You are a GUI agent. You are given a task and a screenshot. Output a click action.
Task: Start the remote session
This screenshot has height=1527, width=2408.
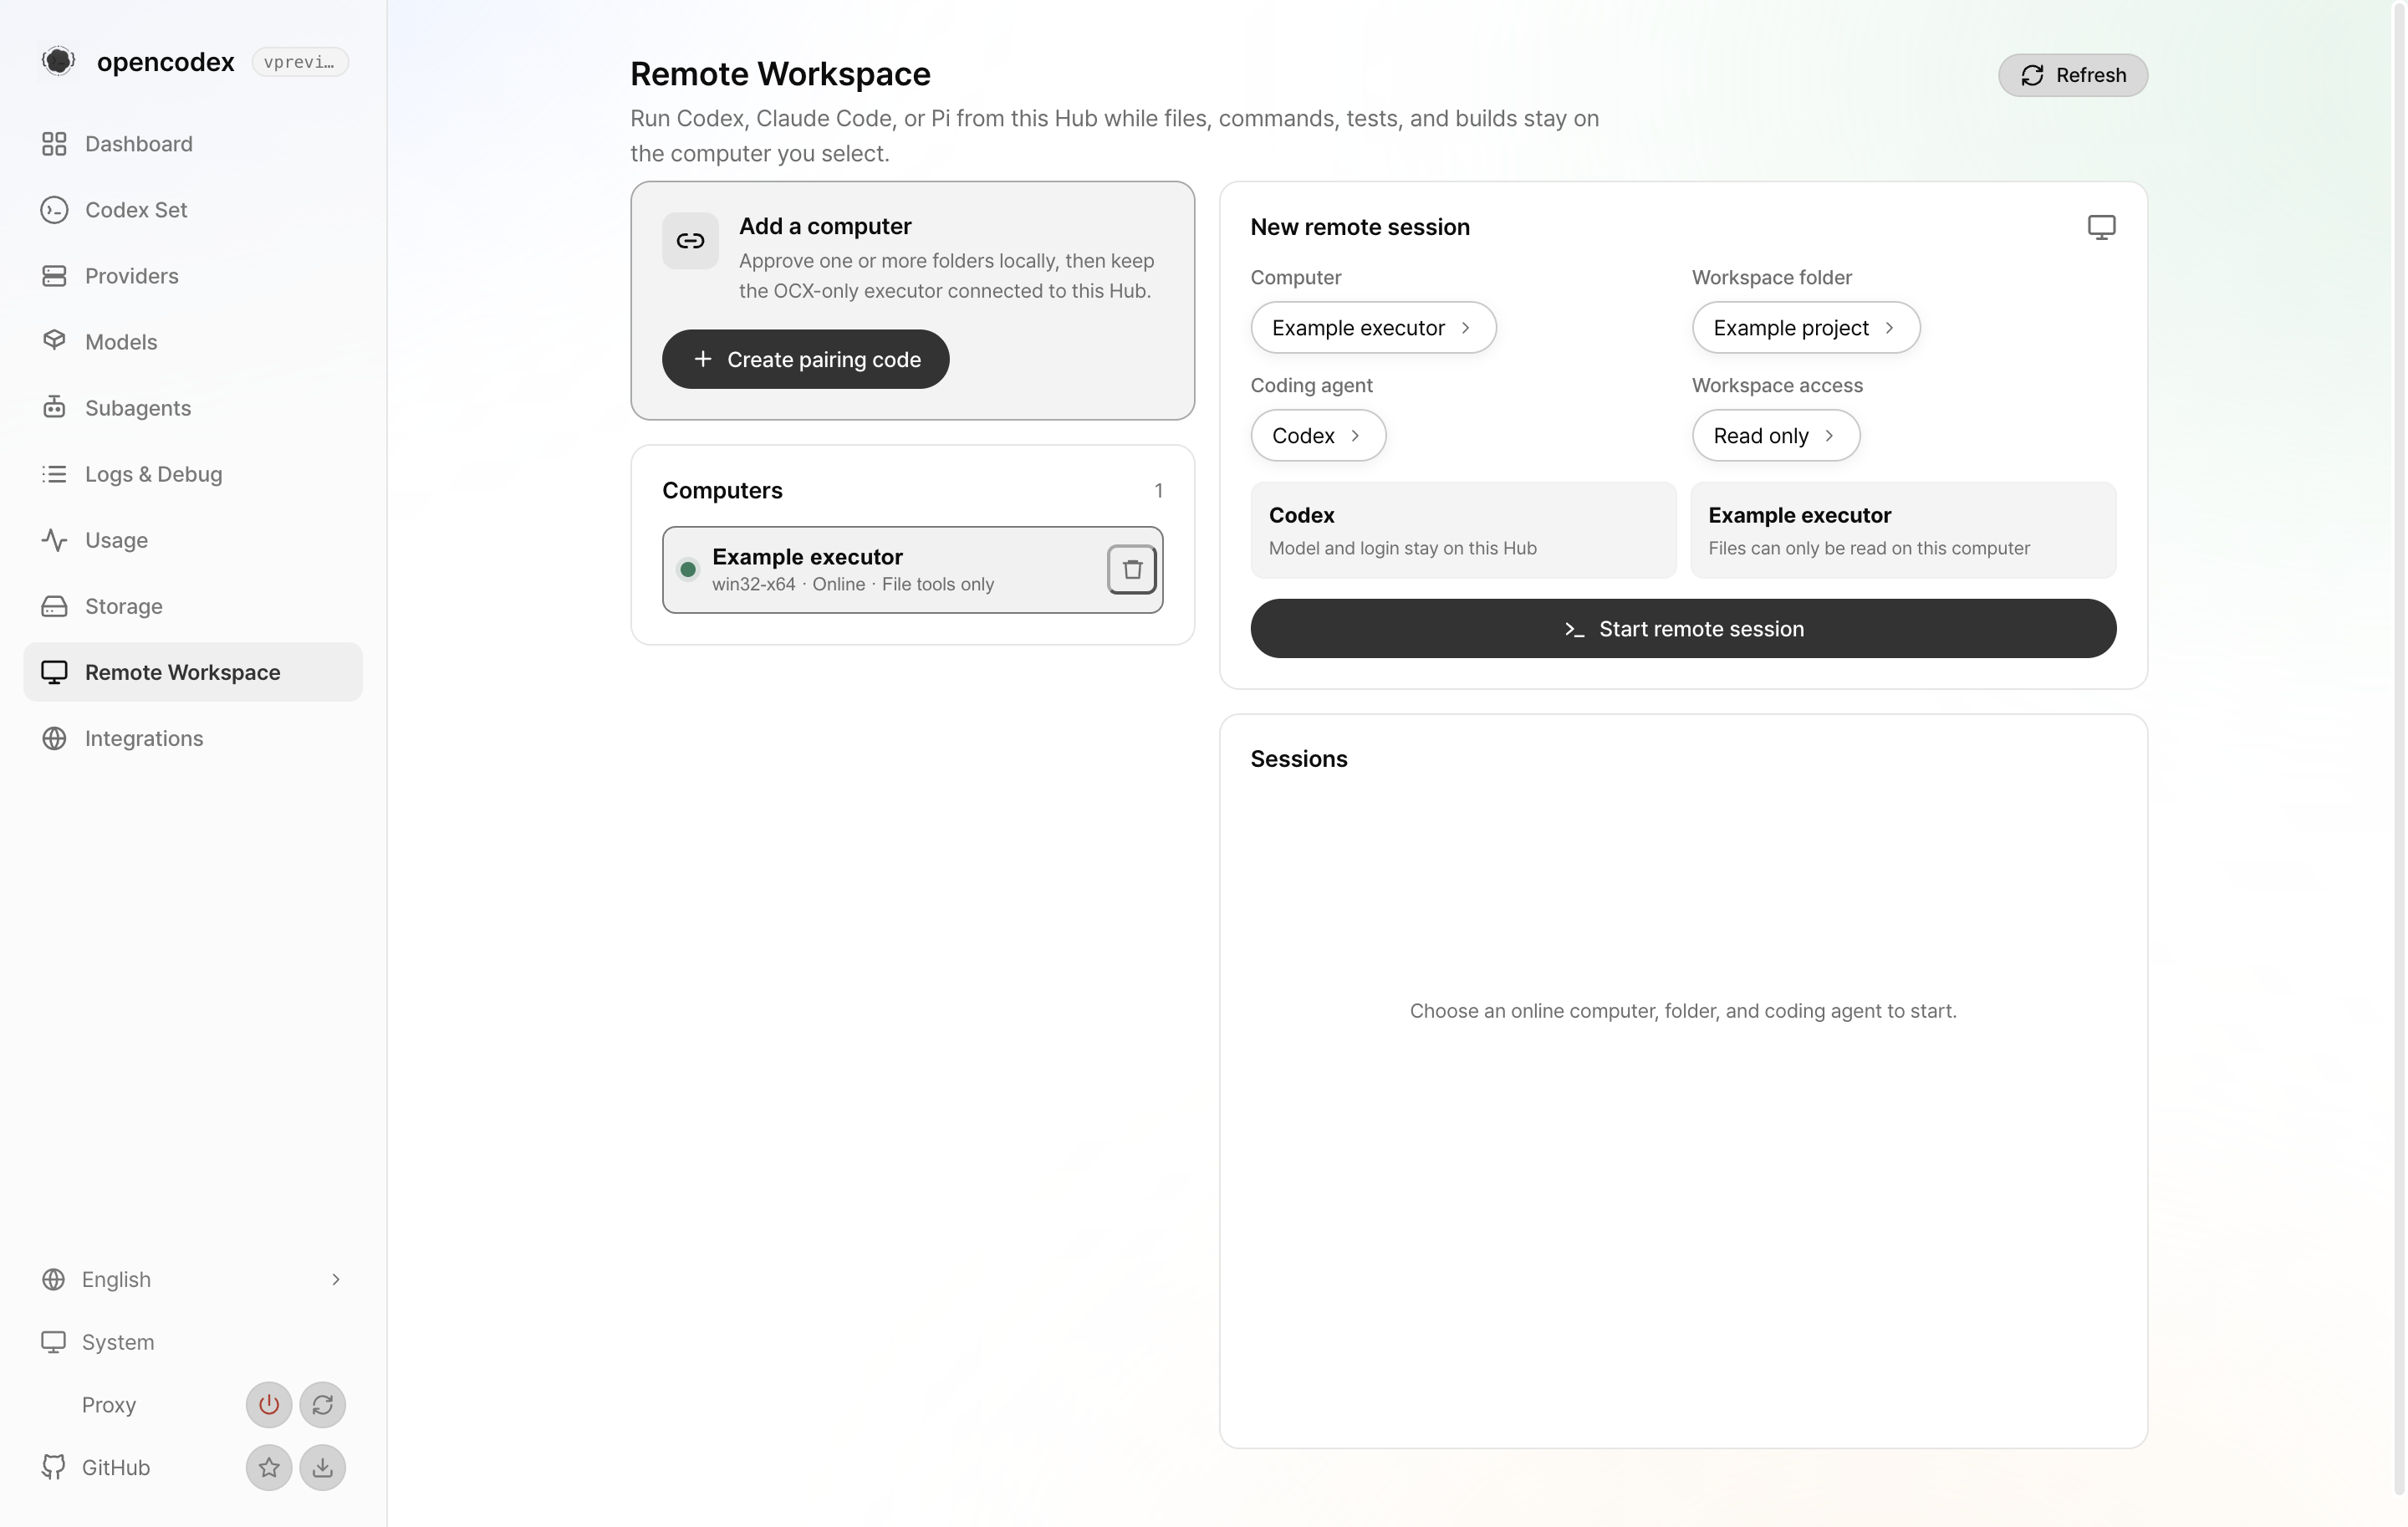(x=1683, y=629)
